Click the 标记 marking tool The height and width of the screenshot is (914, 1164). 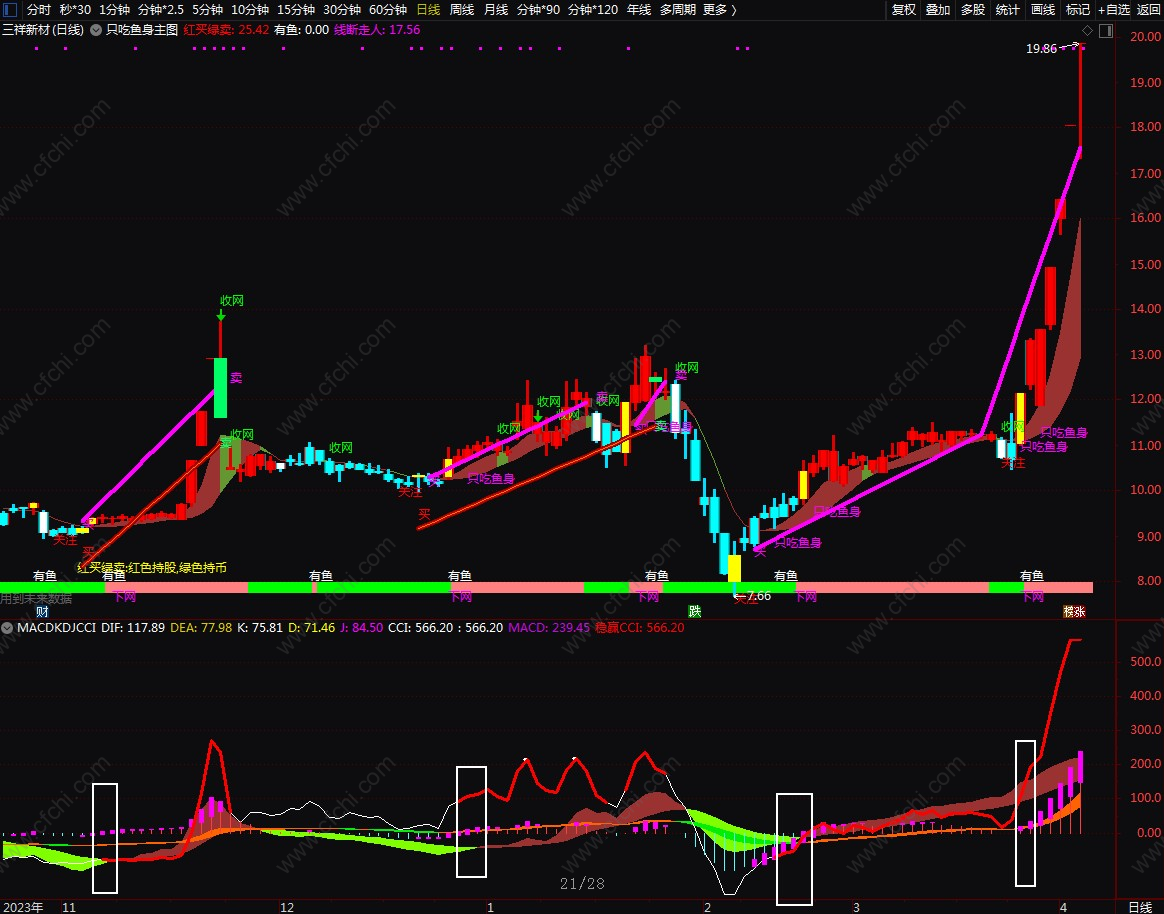[x=1076, y=10]
